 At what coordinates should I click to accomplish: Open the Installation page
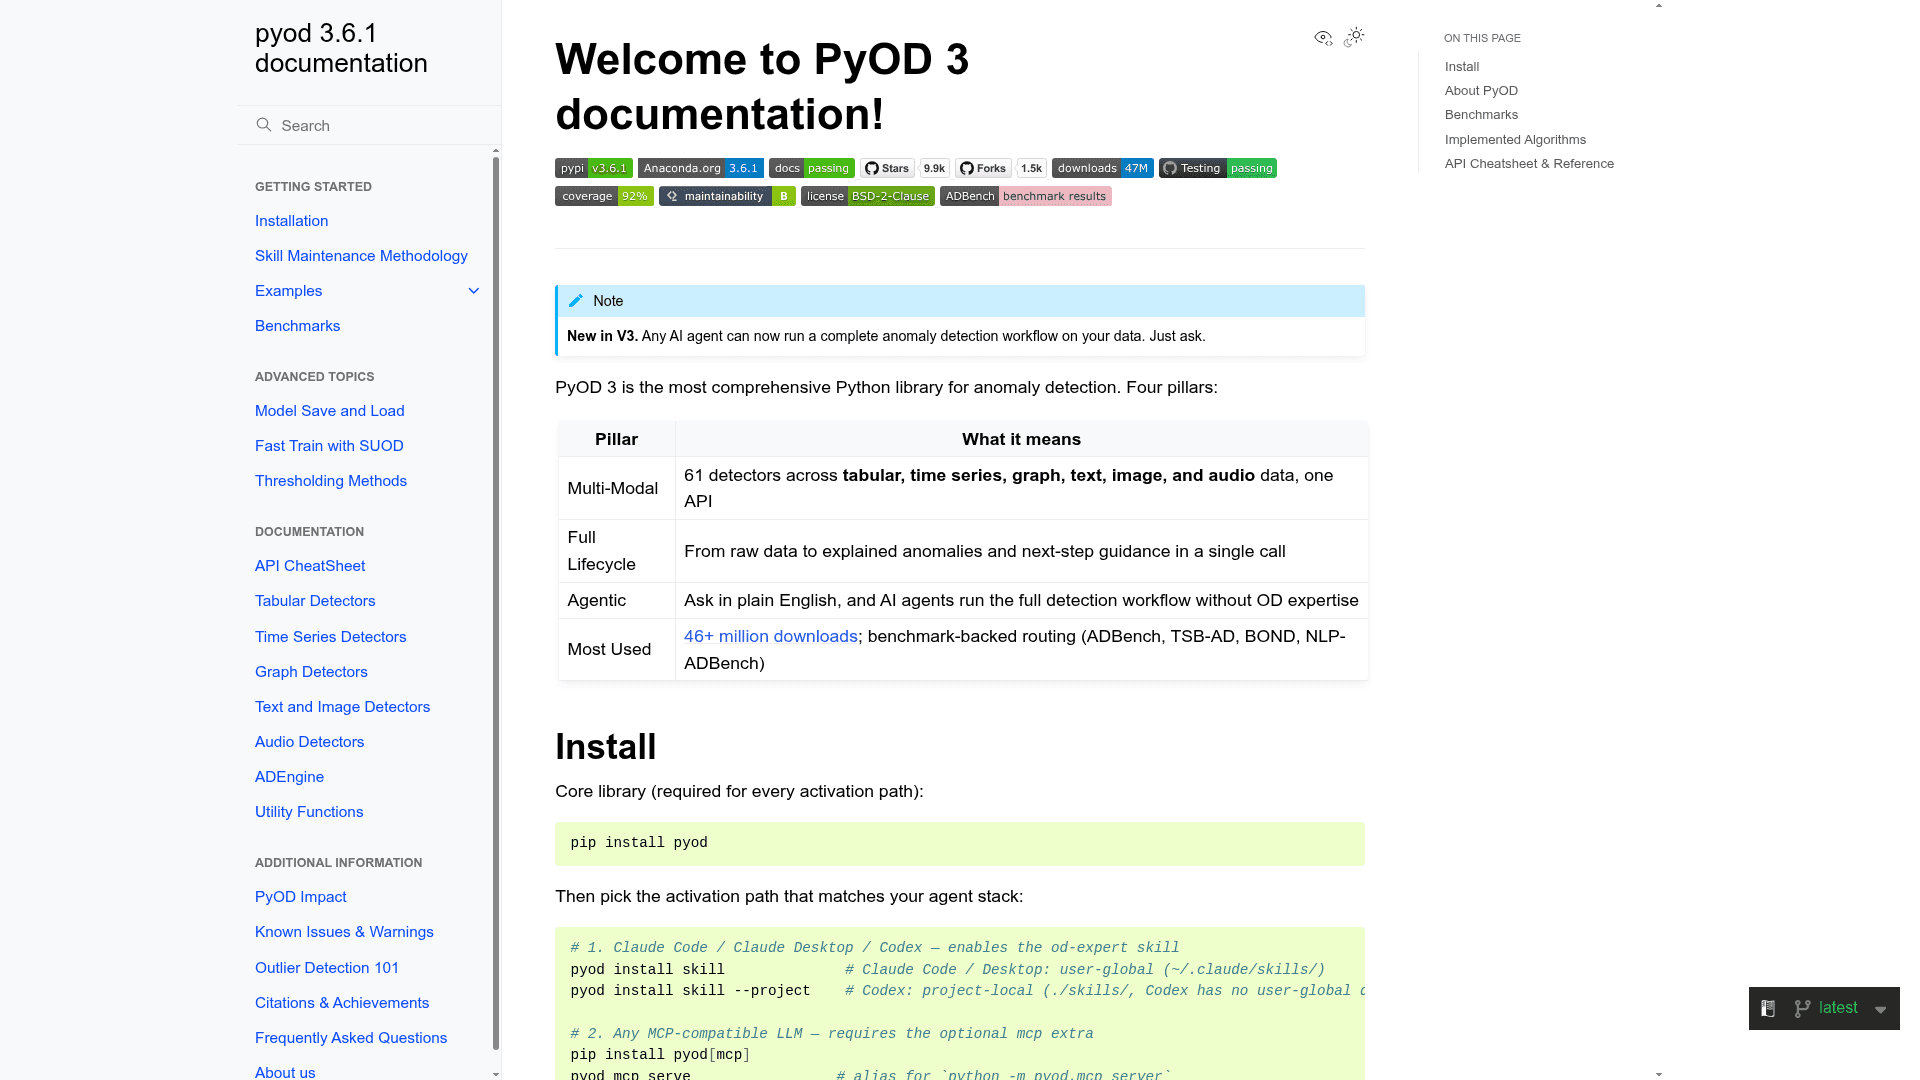coord(291,221)
